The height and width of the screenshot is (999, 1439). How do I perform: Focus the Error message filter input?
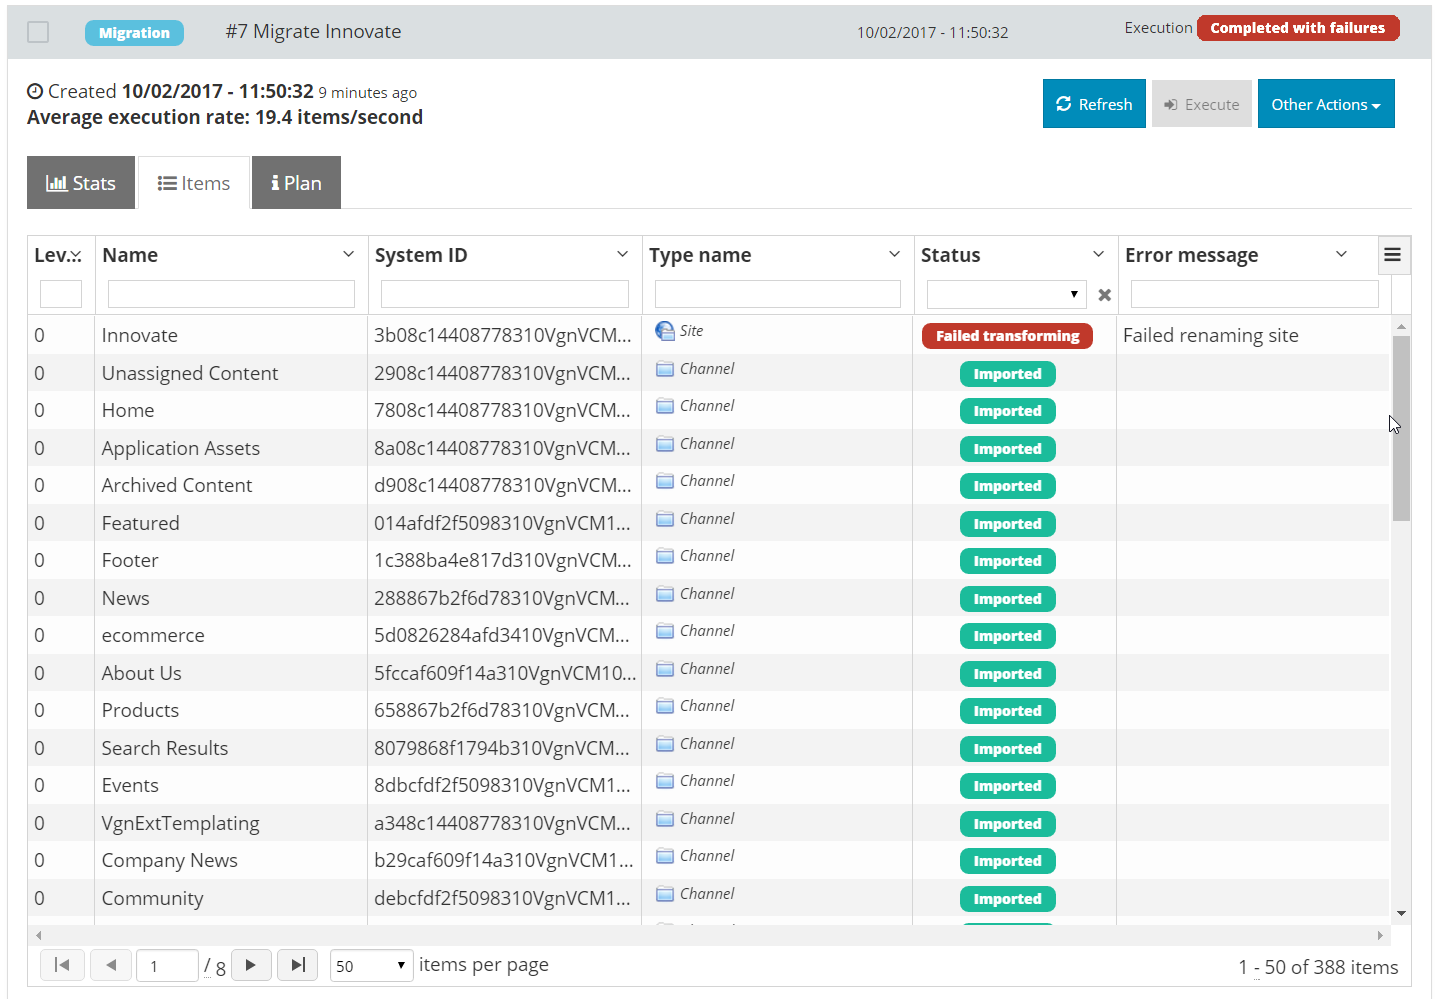1254,294
